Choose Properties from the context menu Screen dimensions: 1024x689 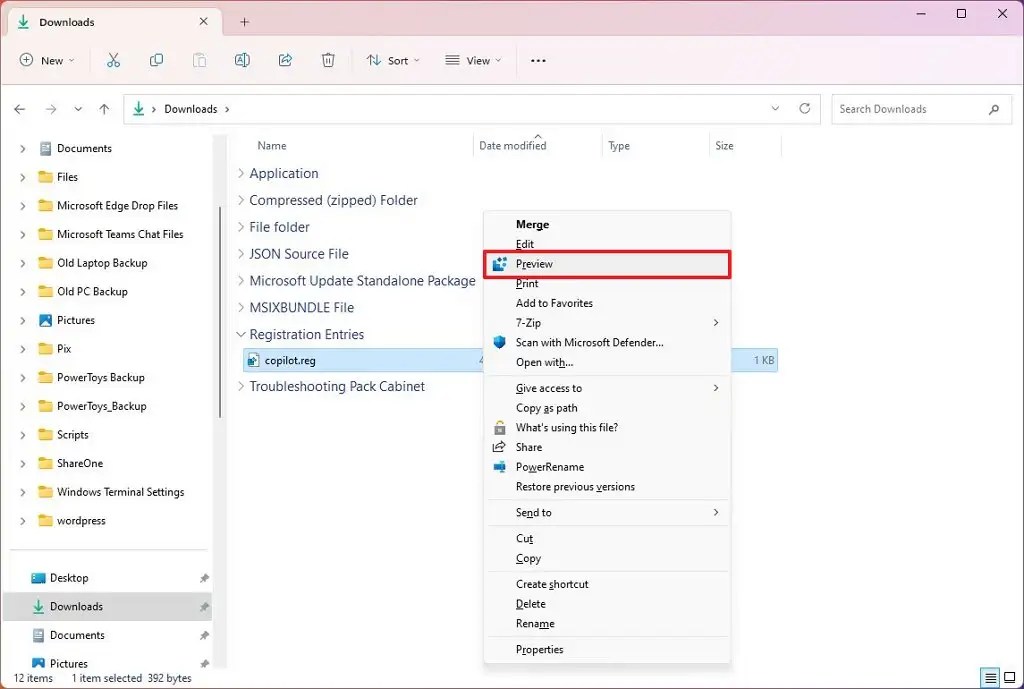[x=540, y=649]
